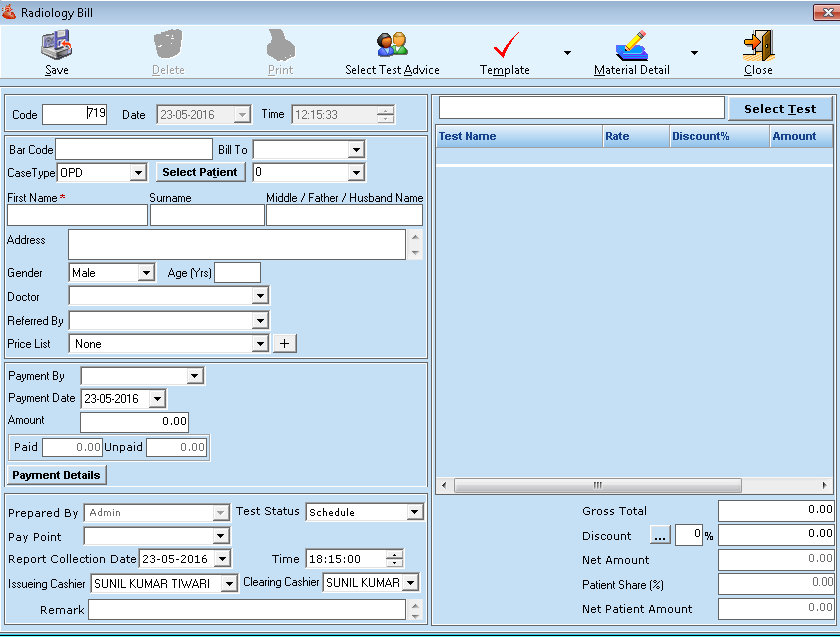Click into the First Name field
Viewport: 840px width, 637px height.
pyautogui.click(x=77, y=215)
